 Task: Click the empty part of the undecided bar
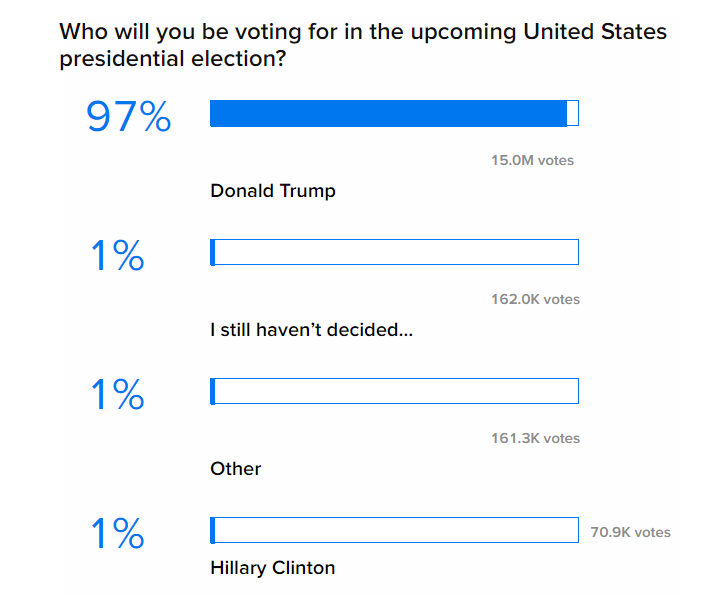396,252
